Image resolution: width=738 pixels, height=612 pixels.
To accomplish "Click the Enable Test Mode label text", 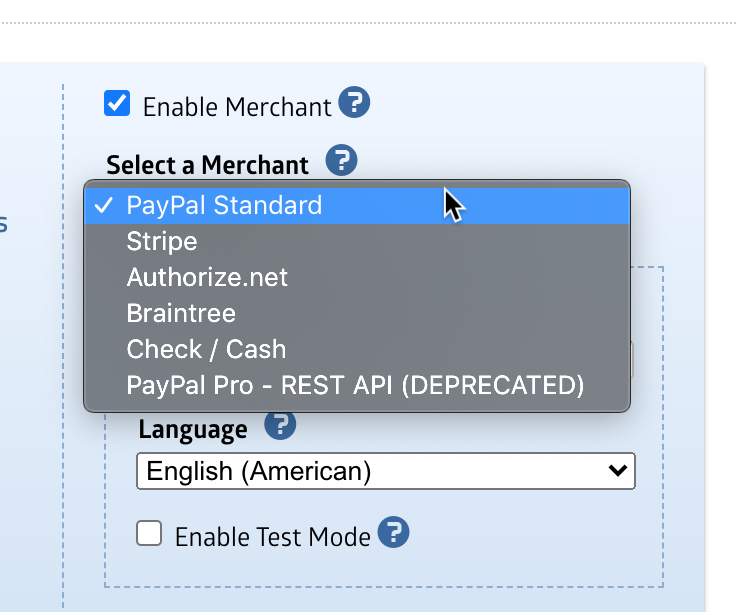I will point(272,537).
